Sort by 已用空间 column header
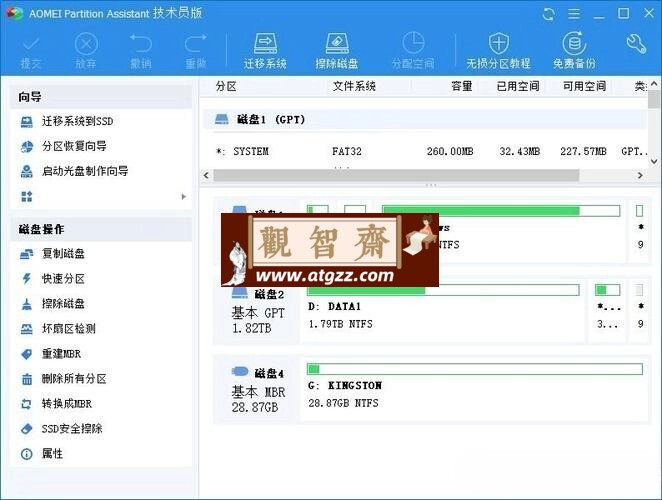The image size is (662, 500). click(x=518, y=86)
